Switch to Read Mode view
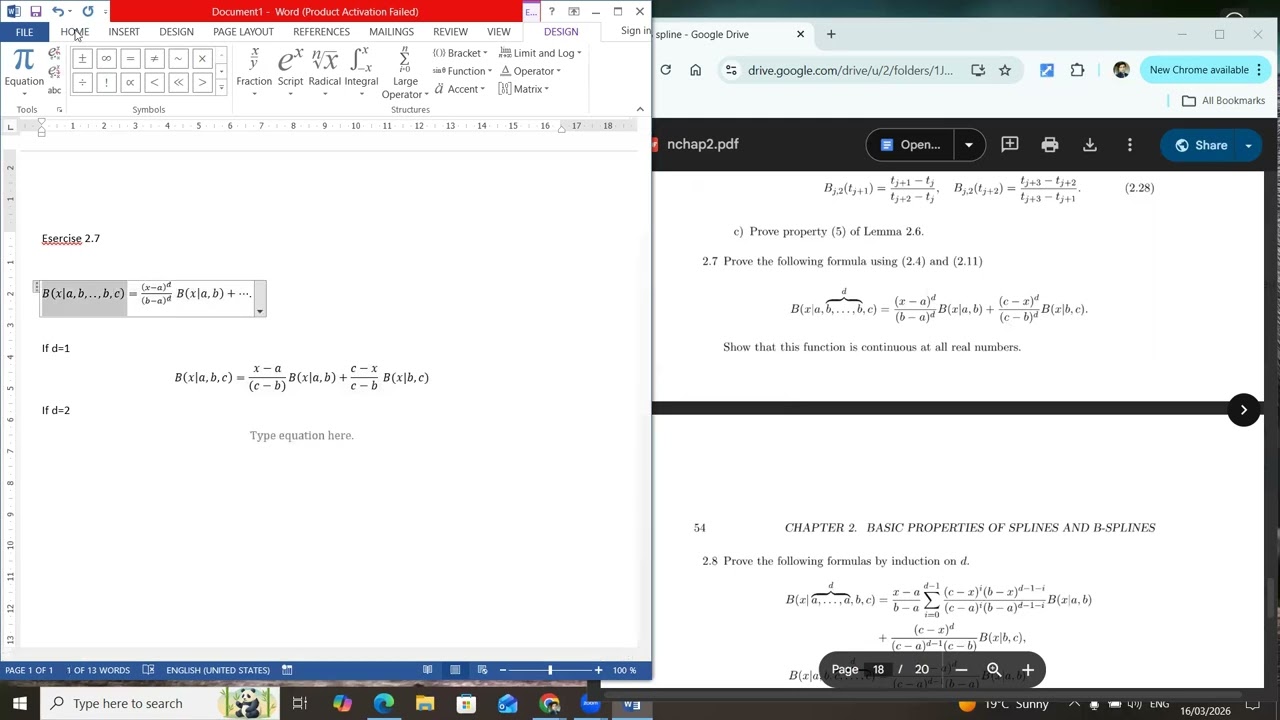1280x720 pixels. tap(428, 670)
